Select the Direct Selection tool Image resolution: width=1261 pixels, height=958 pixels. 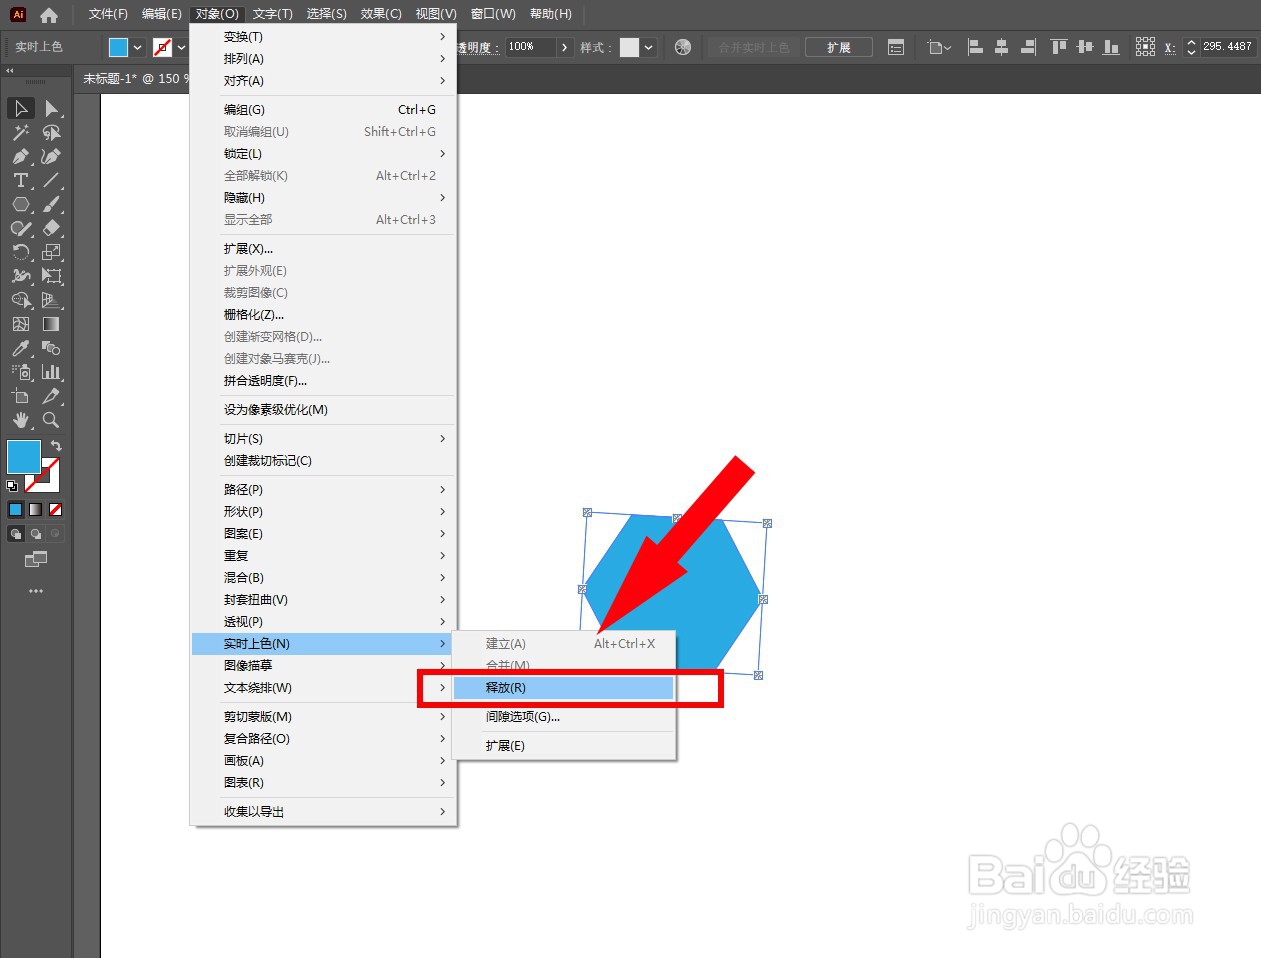pos(52,108)
